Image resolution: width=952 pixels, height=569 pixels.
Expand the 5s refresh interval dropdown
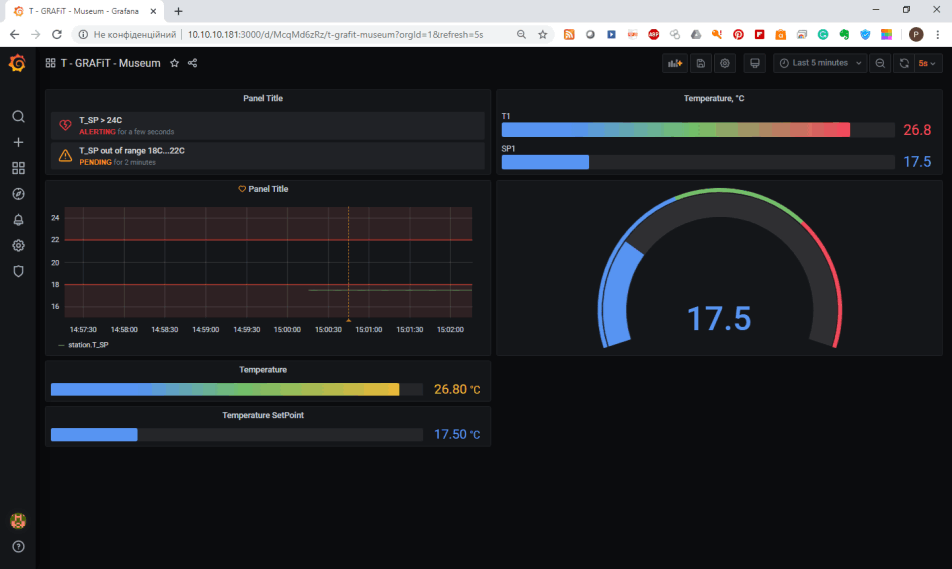pos(928,63)
